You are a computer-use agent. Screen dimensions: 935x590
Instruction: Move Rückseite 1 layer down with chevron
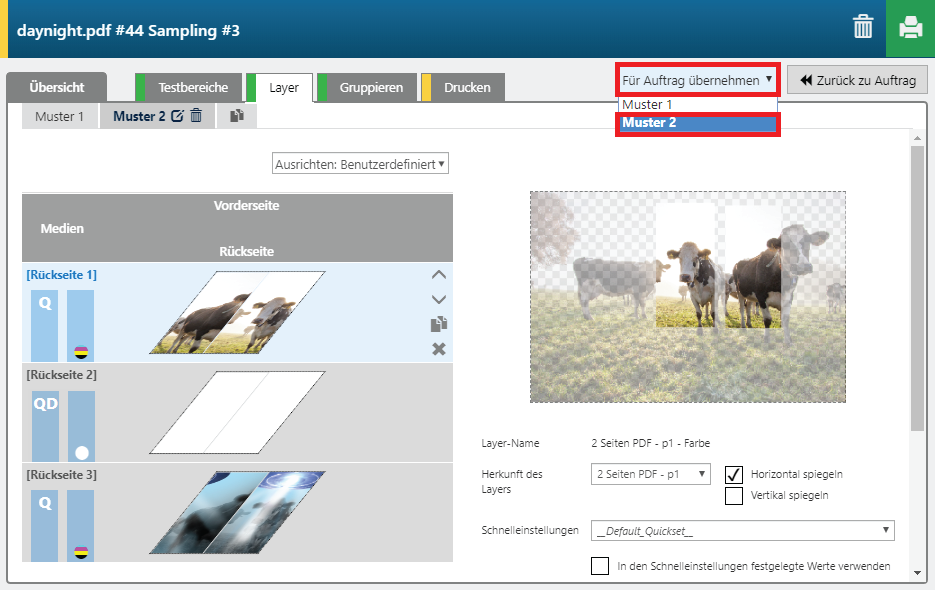438,299
